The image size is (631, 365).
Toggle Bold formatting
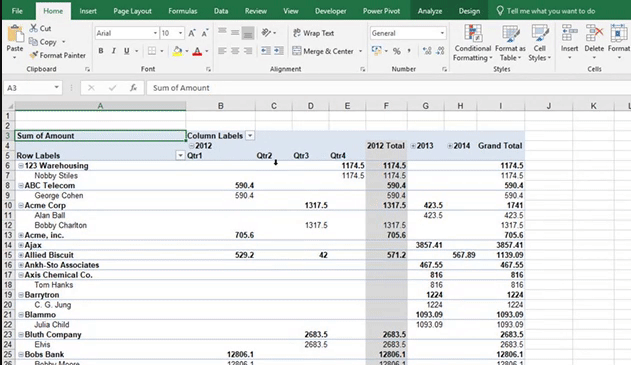pos(101,51)
